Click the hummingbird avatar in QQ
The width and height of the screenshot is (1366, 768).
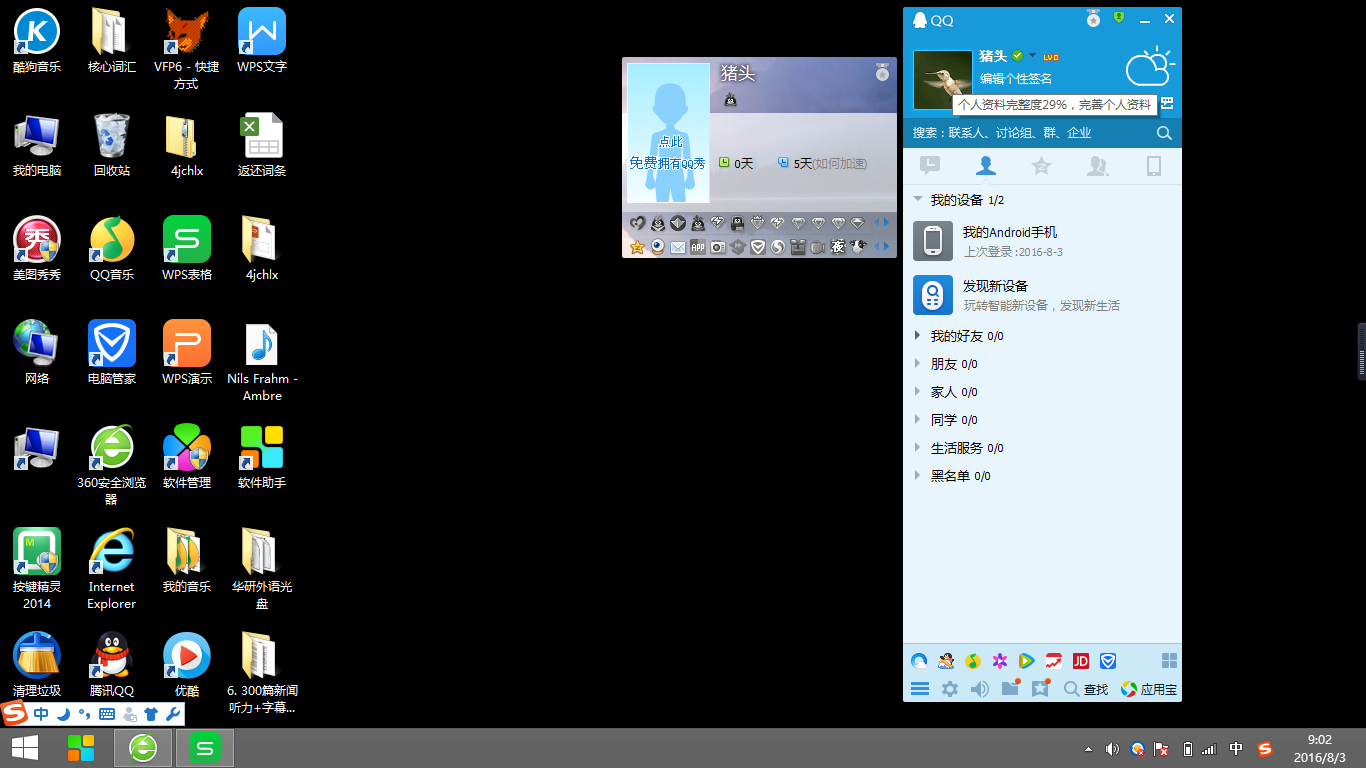(x=943, y=80)
